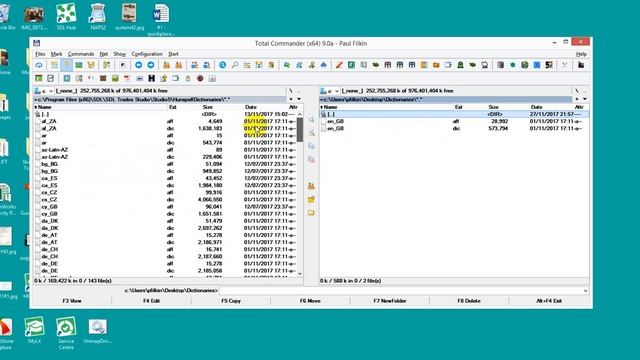640x360 pixels.
Task: Open the Help menu
Action: pyautogui.click(x=581, y=54)
